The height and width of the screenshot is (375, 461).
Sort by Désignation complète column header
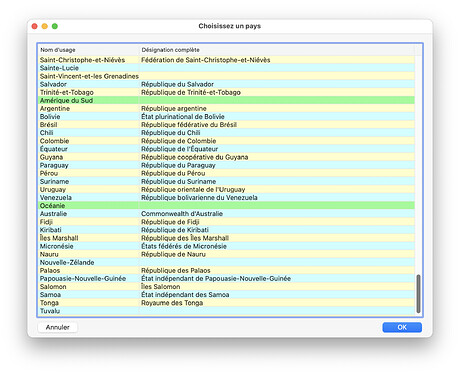[277, 50]
